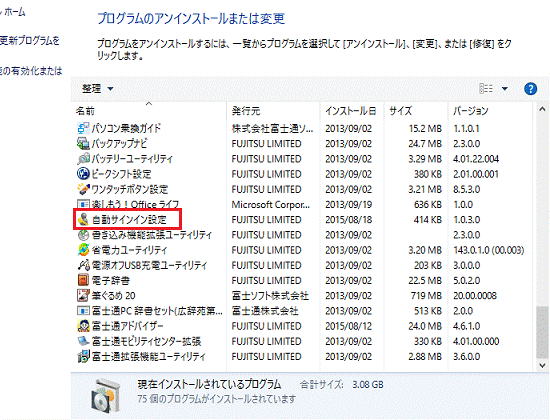Click the 富士通拡張機能ユーティリティ icon

click(x=83, y=356)
